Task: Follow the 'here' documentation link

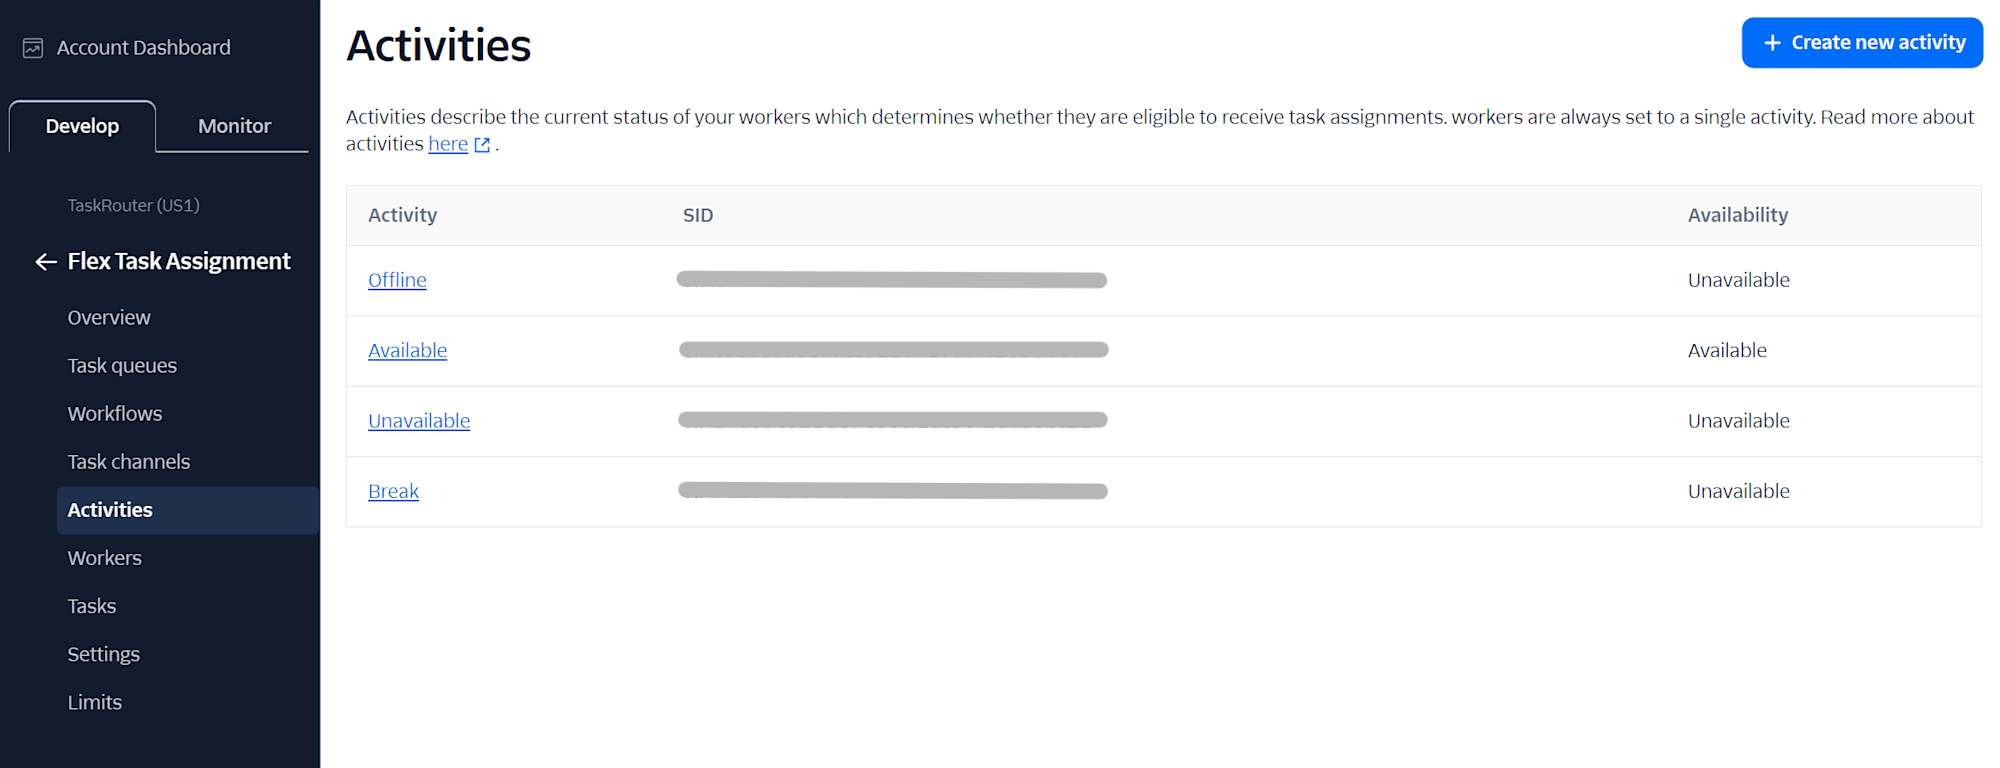Action: [448, 144]
